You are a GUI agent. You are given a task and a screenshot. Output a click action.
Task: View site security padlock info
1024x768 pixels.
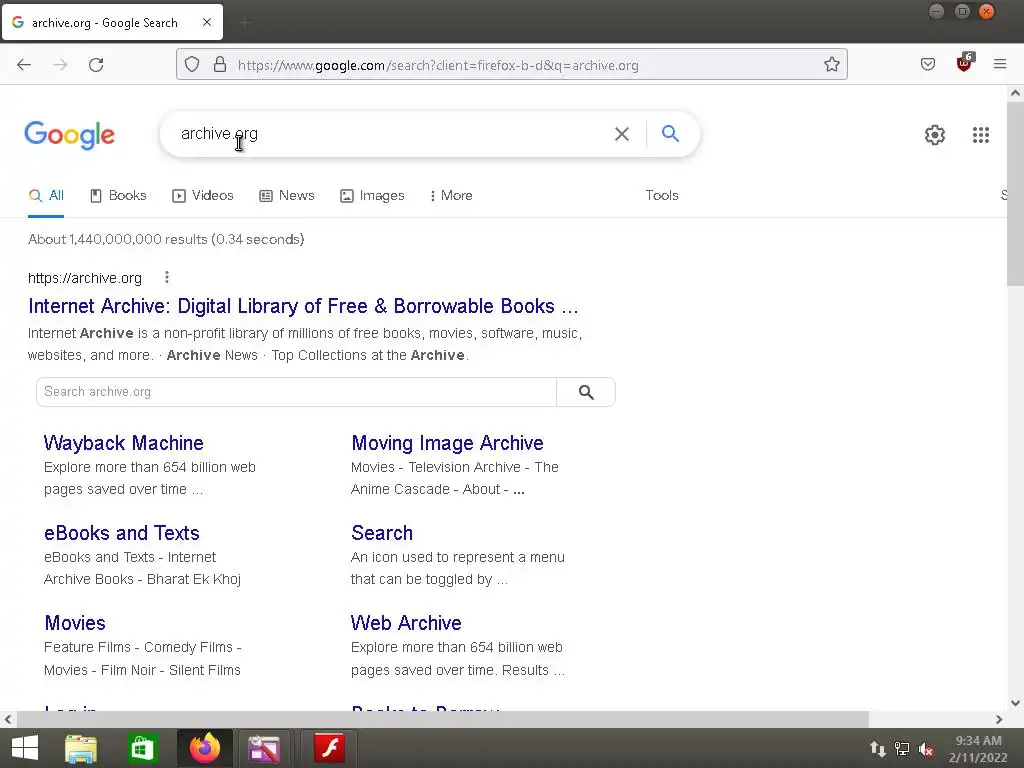220,64
